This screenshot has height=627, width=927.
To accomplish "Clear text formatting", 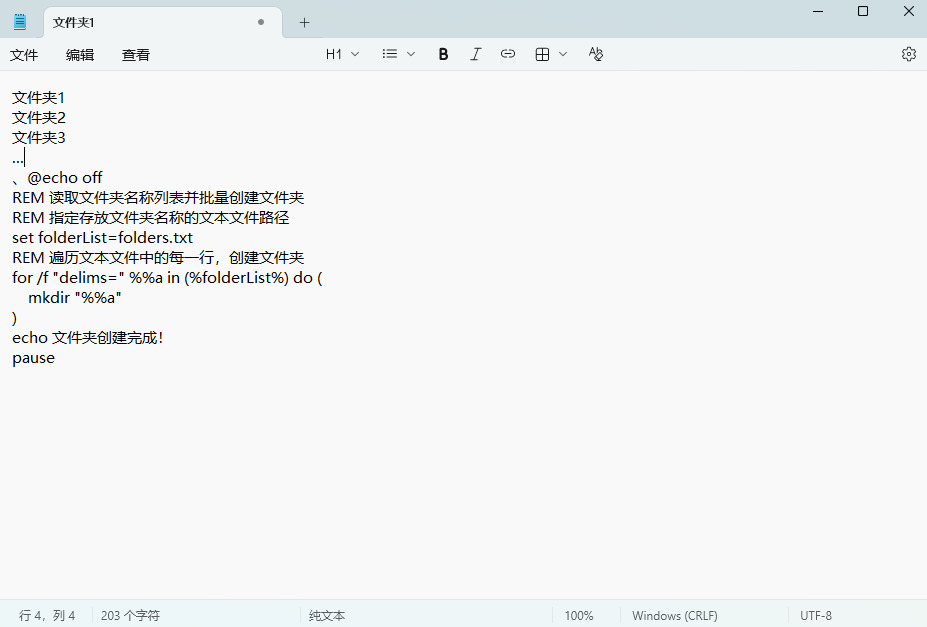I will [595, 54].
